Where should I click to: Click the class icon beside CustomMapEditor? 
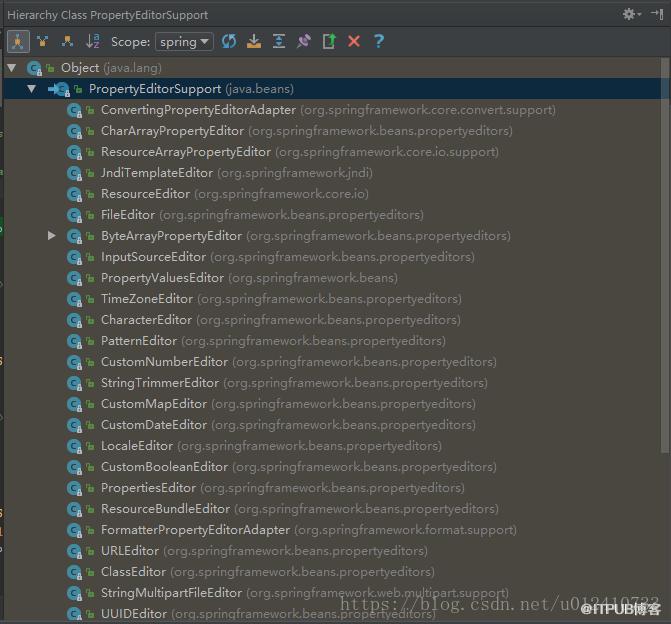tap(74, 404)
